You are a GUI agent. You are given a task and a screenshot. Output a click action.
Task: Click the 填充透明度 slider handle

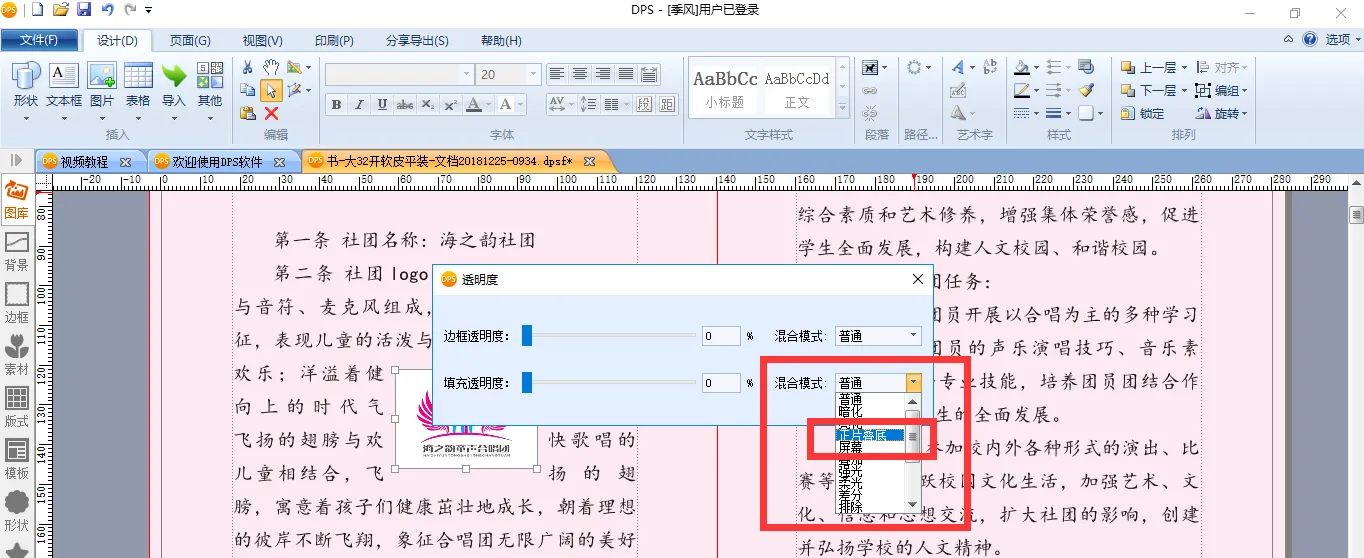[x=527, y=382]
